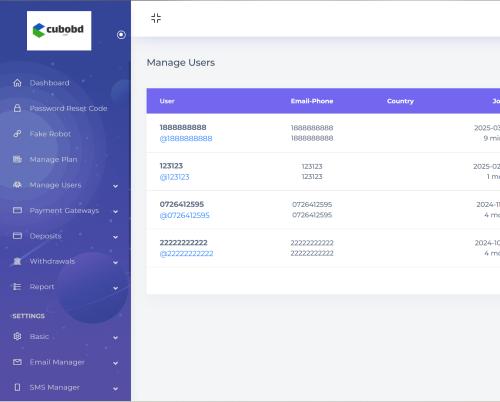
Task: Click the SMS Manager phone icon
Action: tap(17, 387)
